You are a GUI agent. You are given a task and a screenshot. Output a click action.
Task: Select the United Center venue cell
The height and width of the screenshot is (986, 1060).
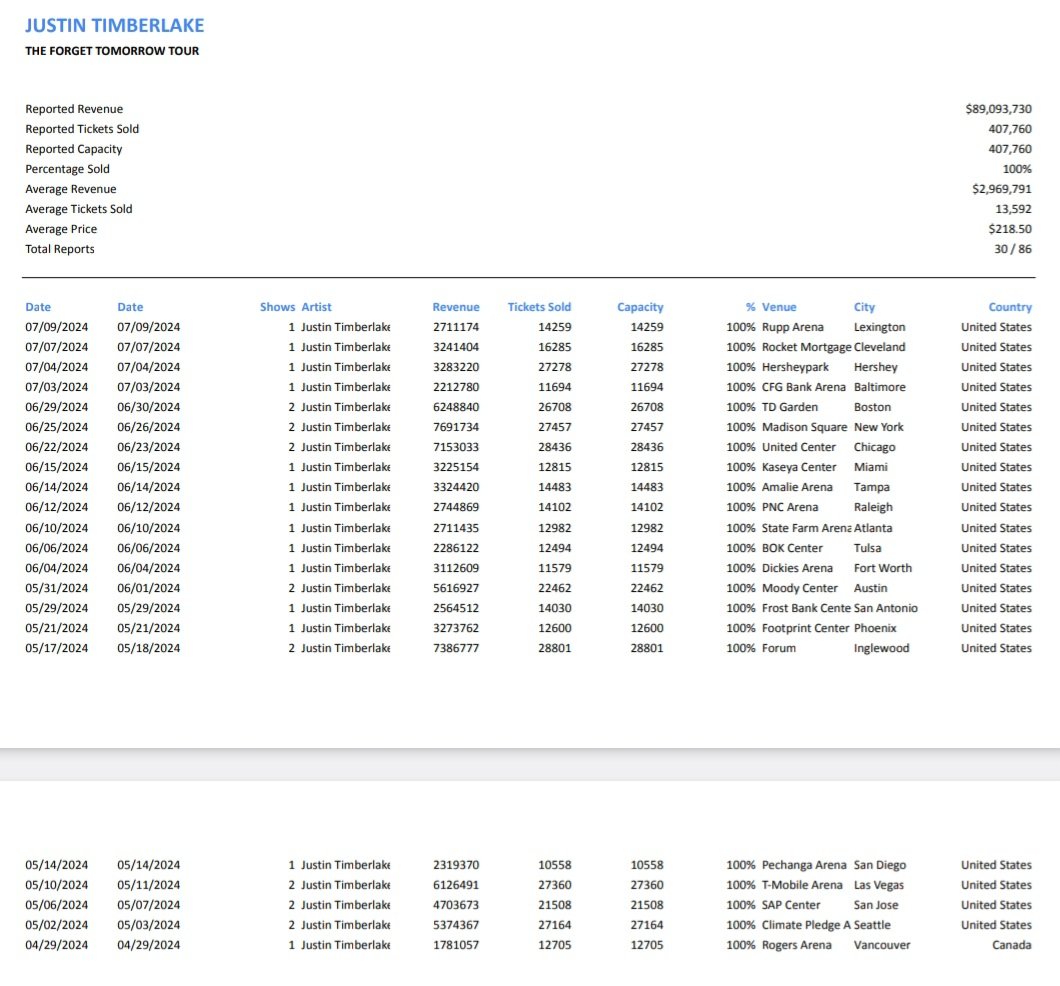click(x=798, y=447)
